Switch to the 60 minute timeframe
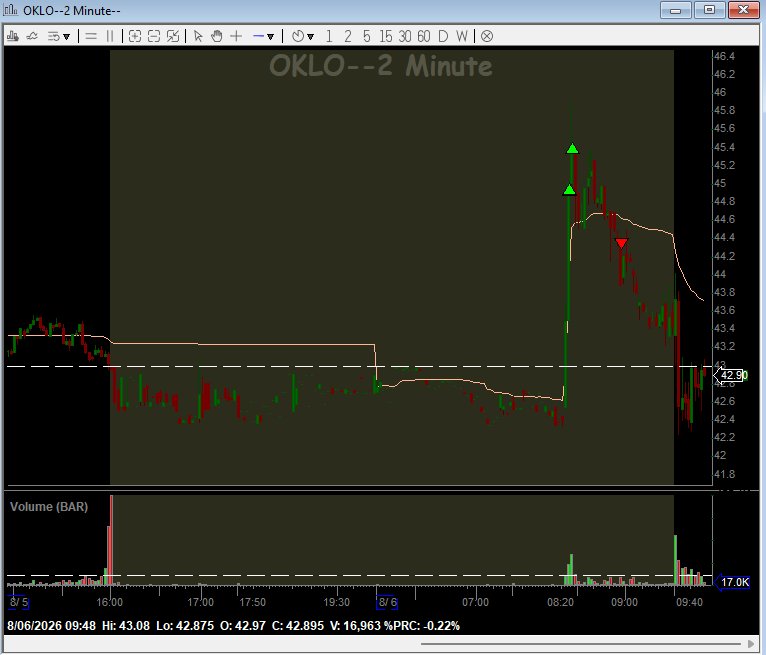Image resolution: width=766 pixels, height=655 pixels. (424, 36)
